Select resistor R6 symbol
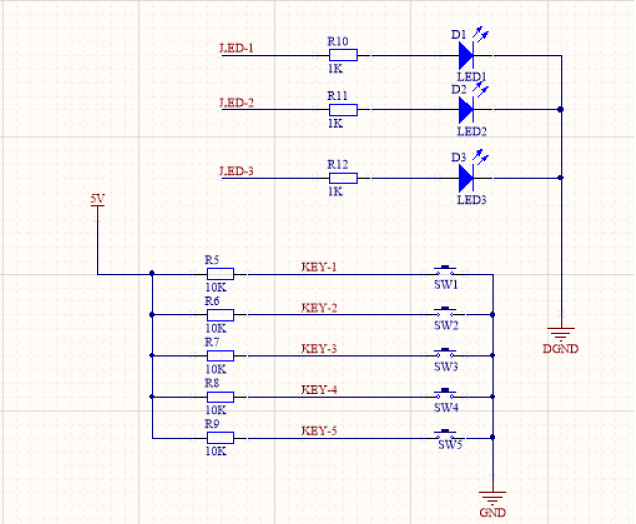The width and height of the screenshot is (636, 524). (x=220, y=315)
